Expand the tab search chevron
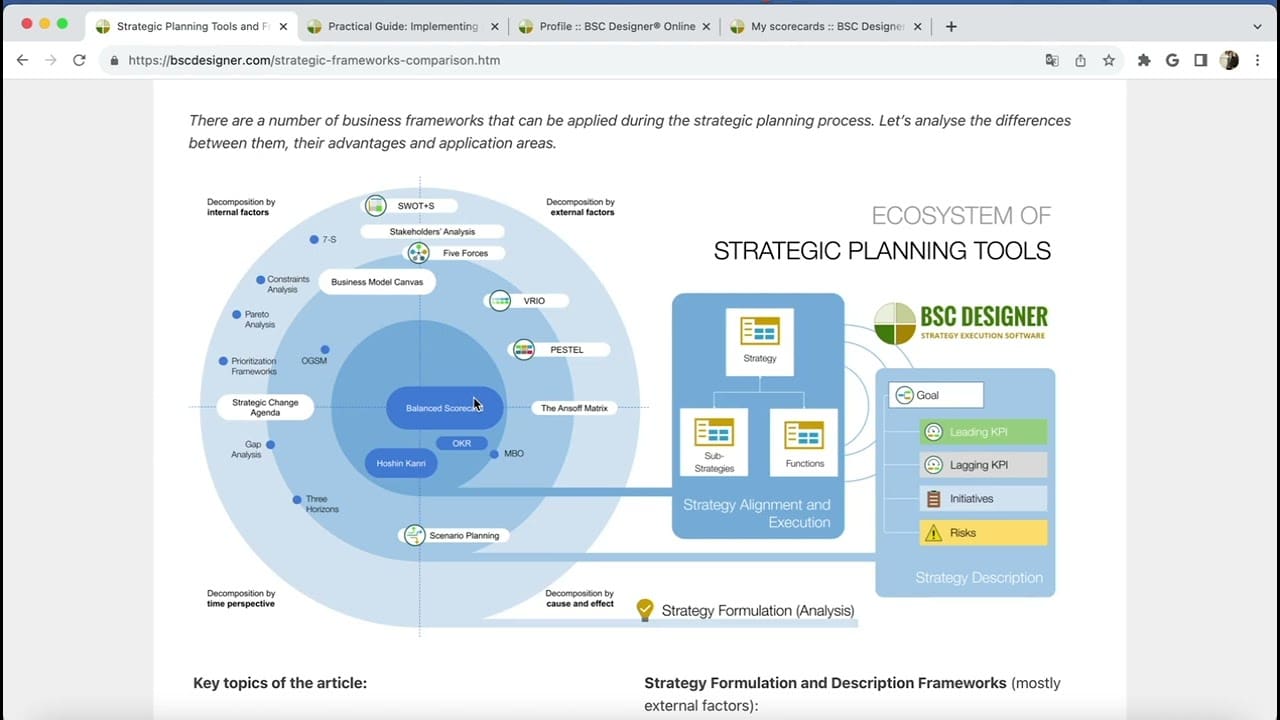Viewport: 1280px width, 720px height. (1257, 27)
